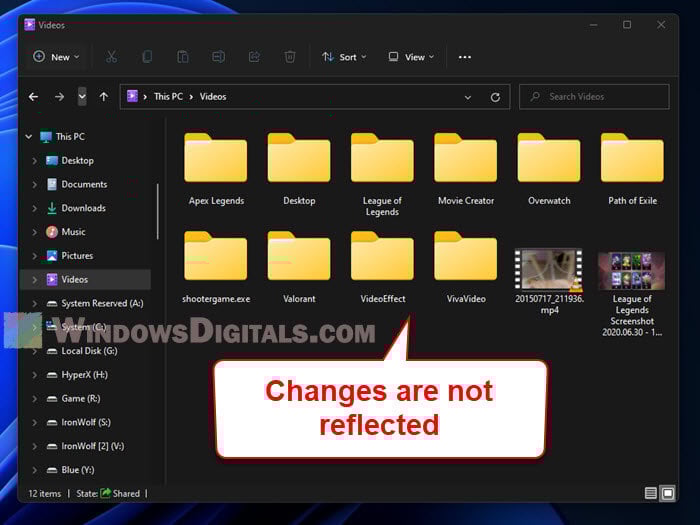Expand the Downloads tree node

point(34,208)
